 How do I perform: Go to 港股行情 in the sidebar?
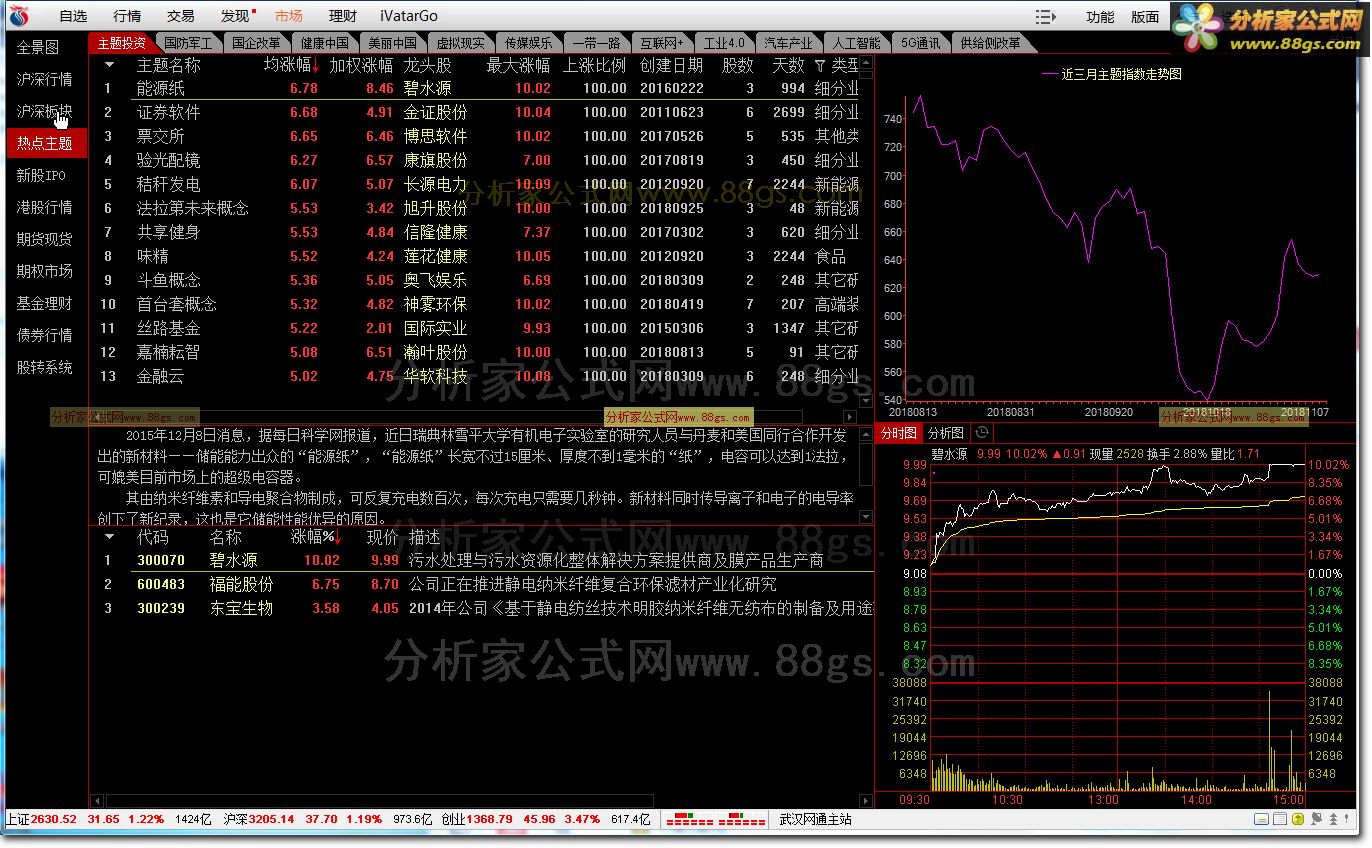[x=44, y=207]
